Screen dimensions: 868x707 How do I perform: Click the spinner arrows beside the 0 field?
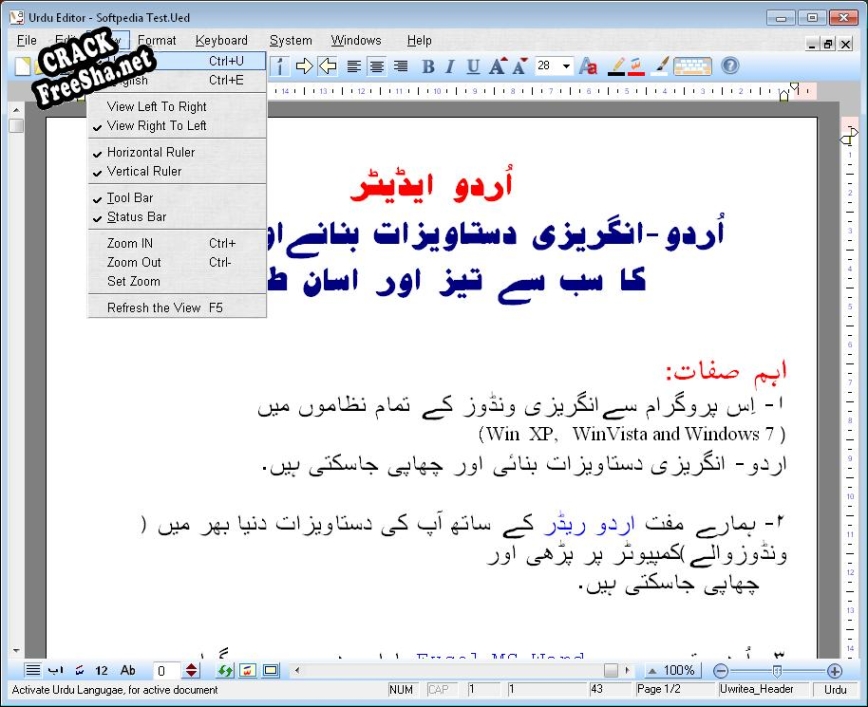coord(192,670)
